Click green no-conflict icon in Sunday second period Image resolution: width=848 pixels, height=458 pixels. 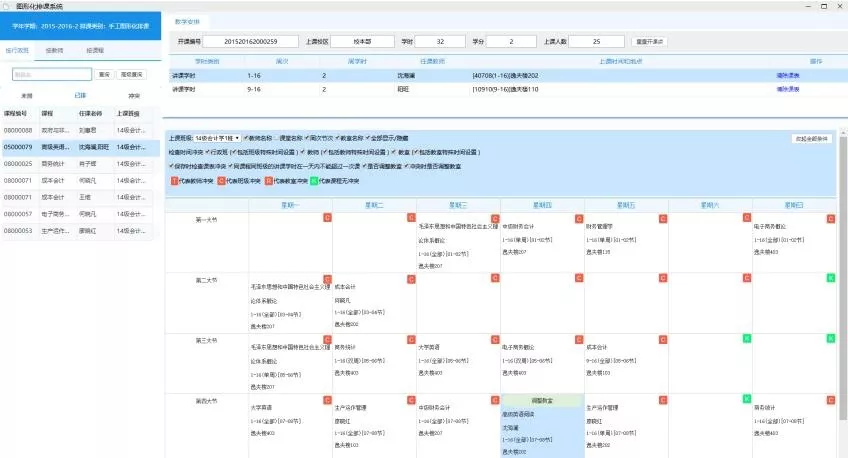(831, 277)
